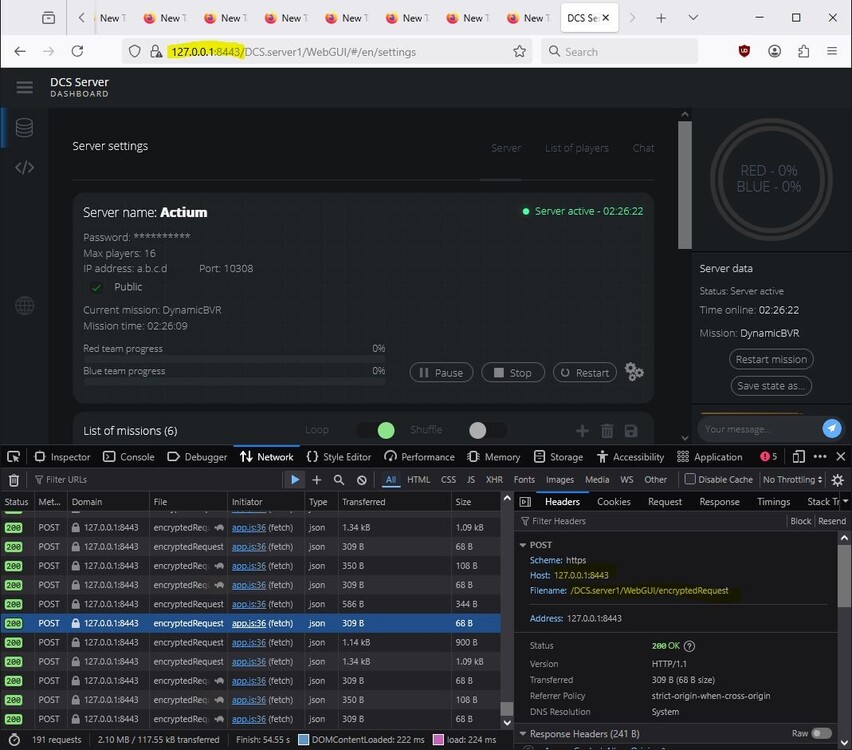Toggle the Shuffle missions switch

coord(486,430)
